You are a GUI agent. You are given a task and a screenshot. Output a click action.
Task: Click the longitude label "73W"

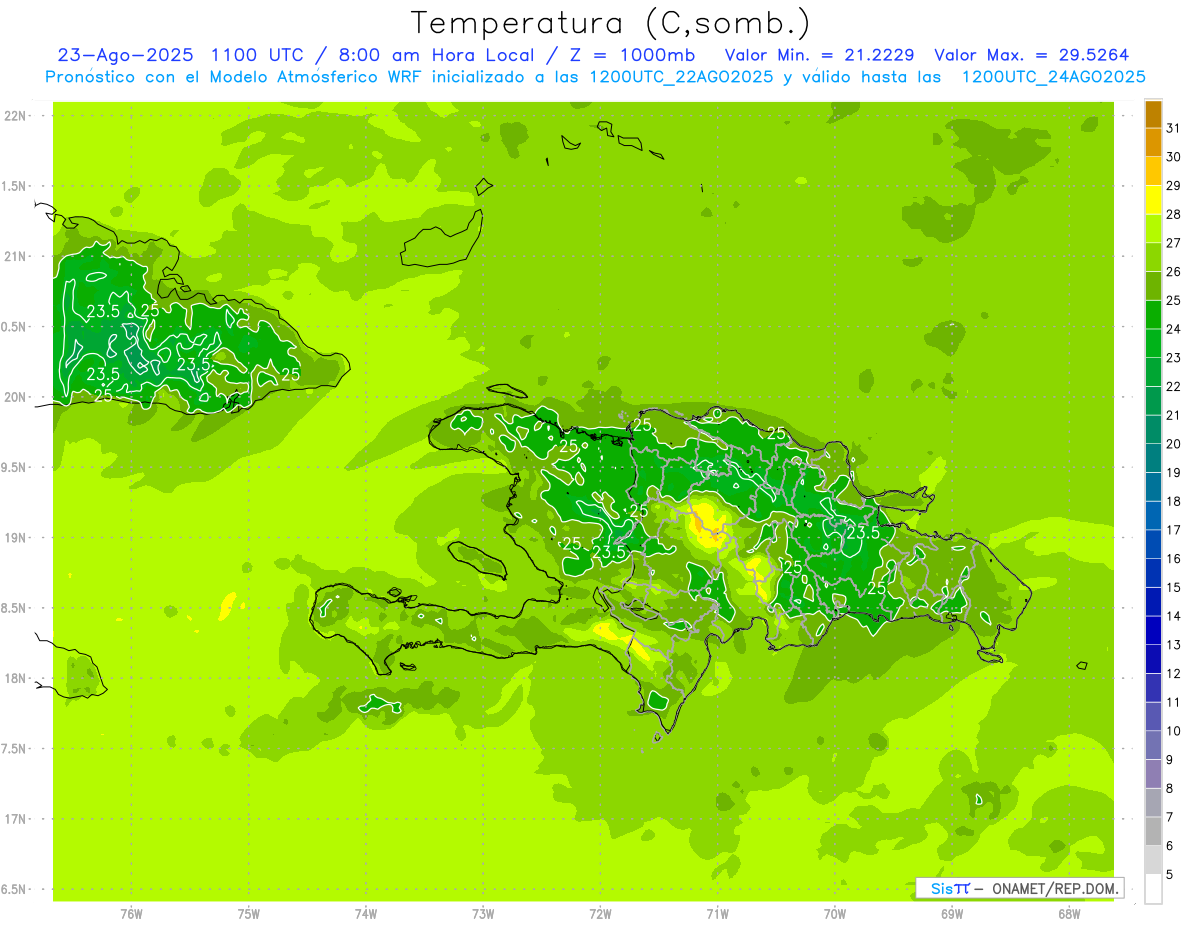483,914
